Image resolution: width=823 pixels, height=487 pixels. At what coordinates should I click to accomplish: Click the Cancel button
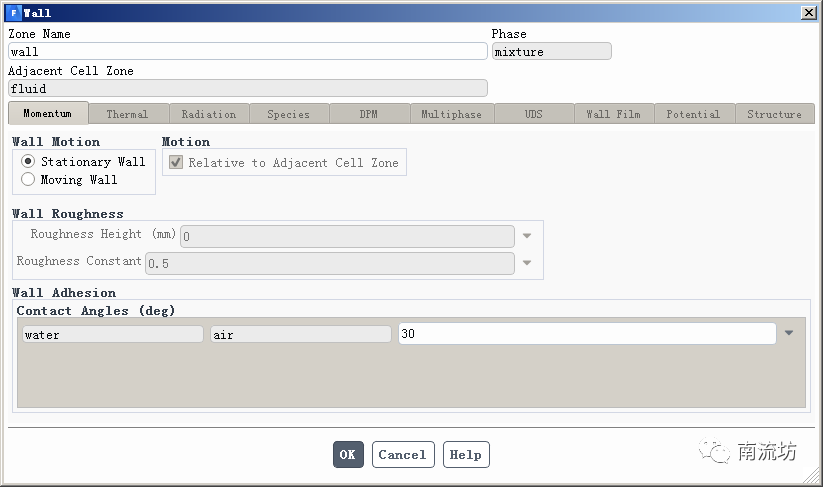(403, 454)
